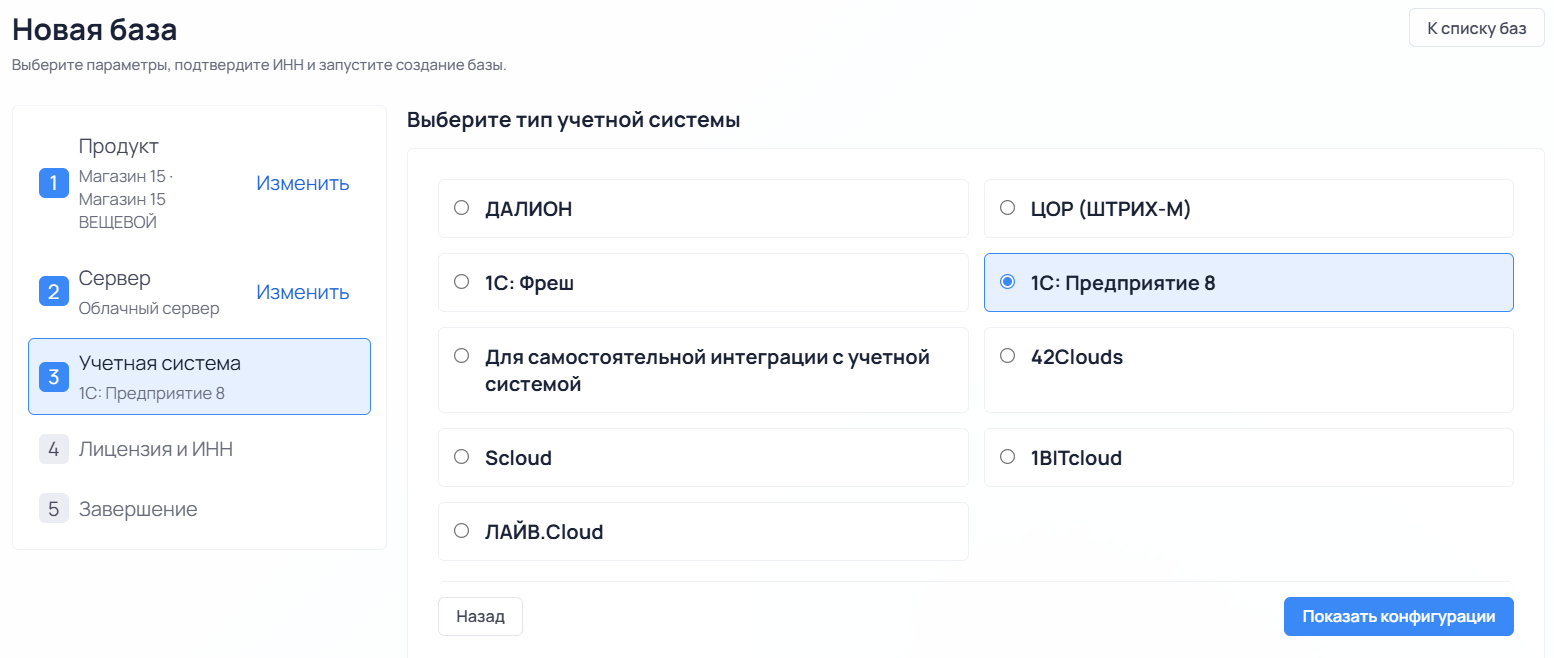Open step 4 Лицензия и ИНН
Screen dimensions: 1554x658
(200, 449)
